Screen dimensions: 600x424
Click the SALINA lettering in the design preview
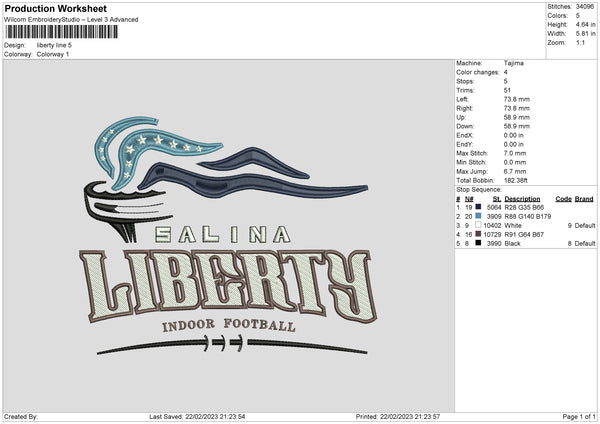click(223, 235)
